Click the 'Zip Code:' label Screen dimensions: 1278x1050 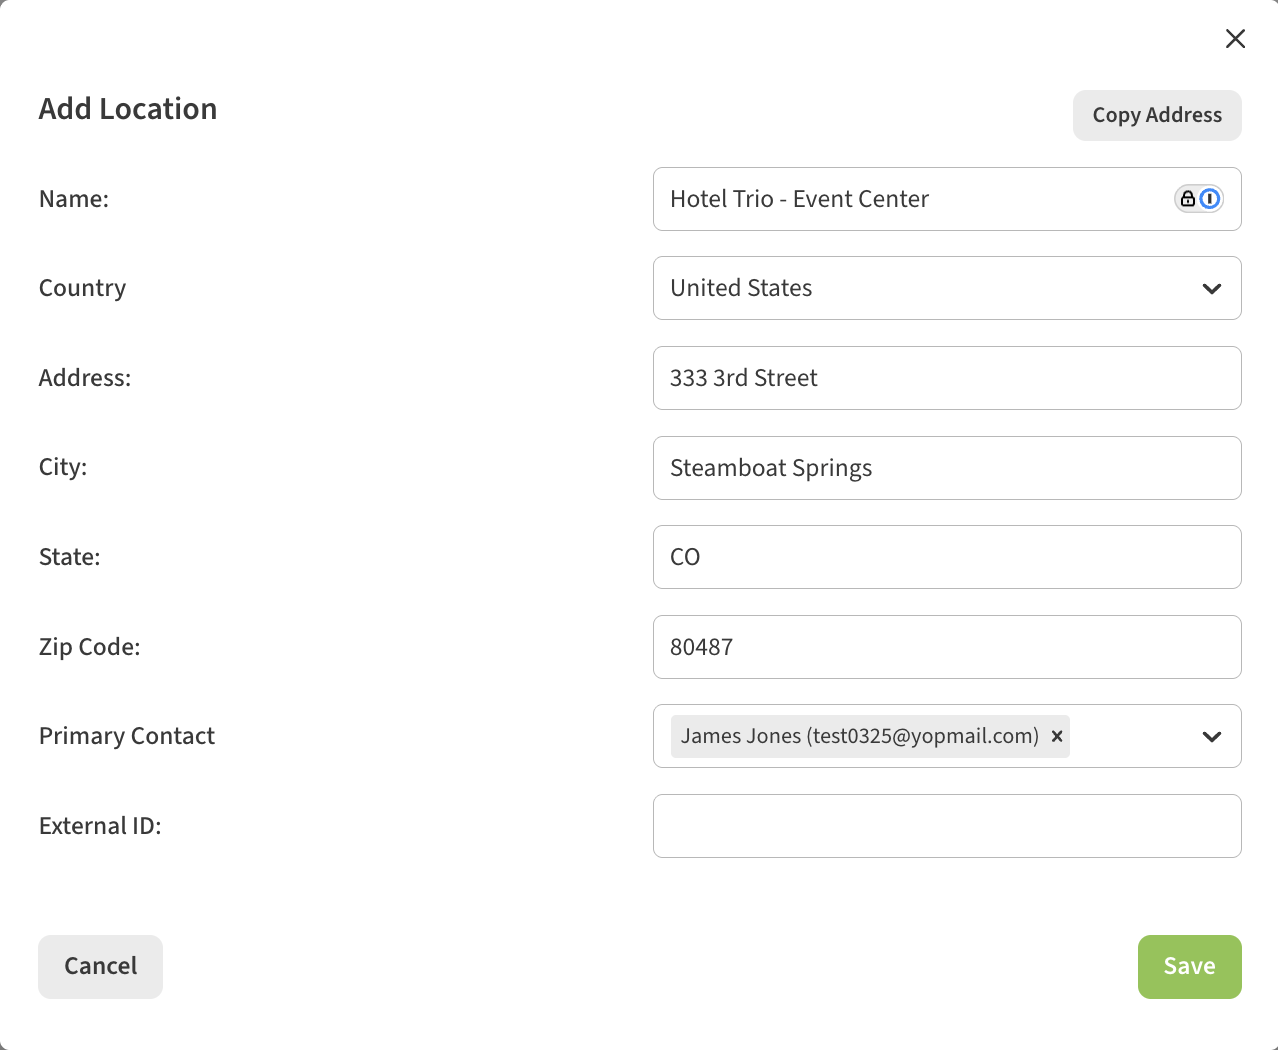pyautogui.click(x=89, y=647)
